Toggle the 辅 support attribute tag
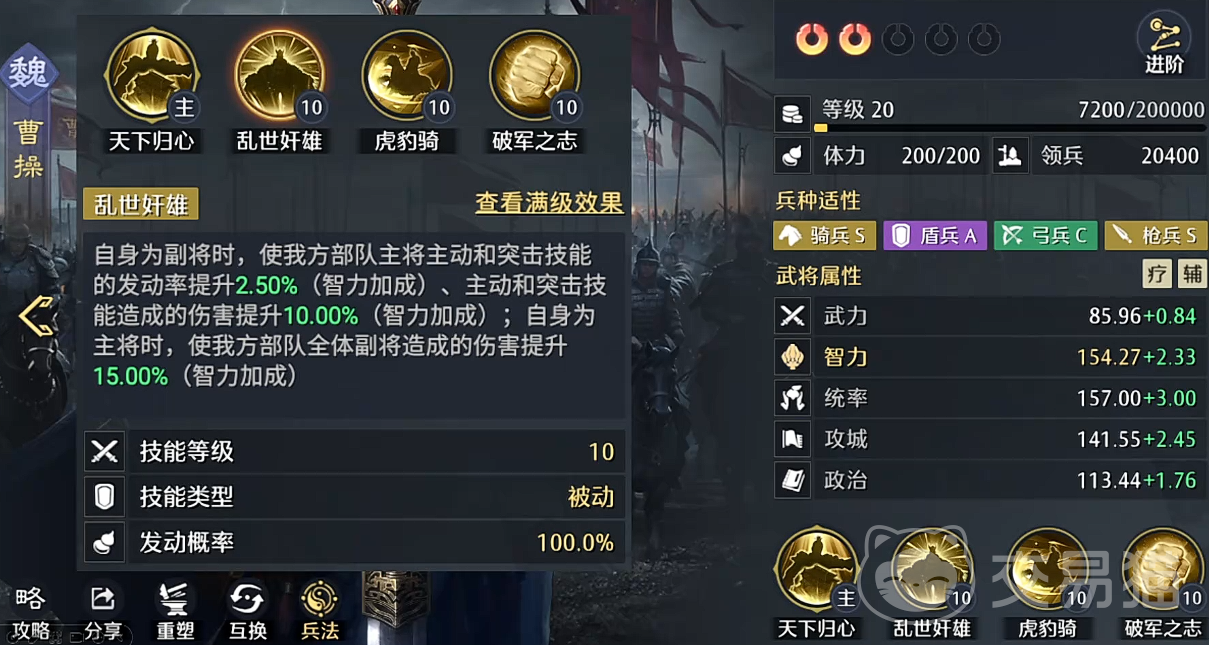Image resolution: width=1209 pixels, height=645 pixels. (x=1190, y=274)
